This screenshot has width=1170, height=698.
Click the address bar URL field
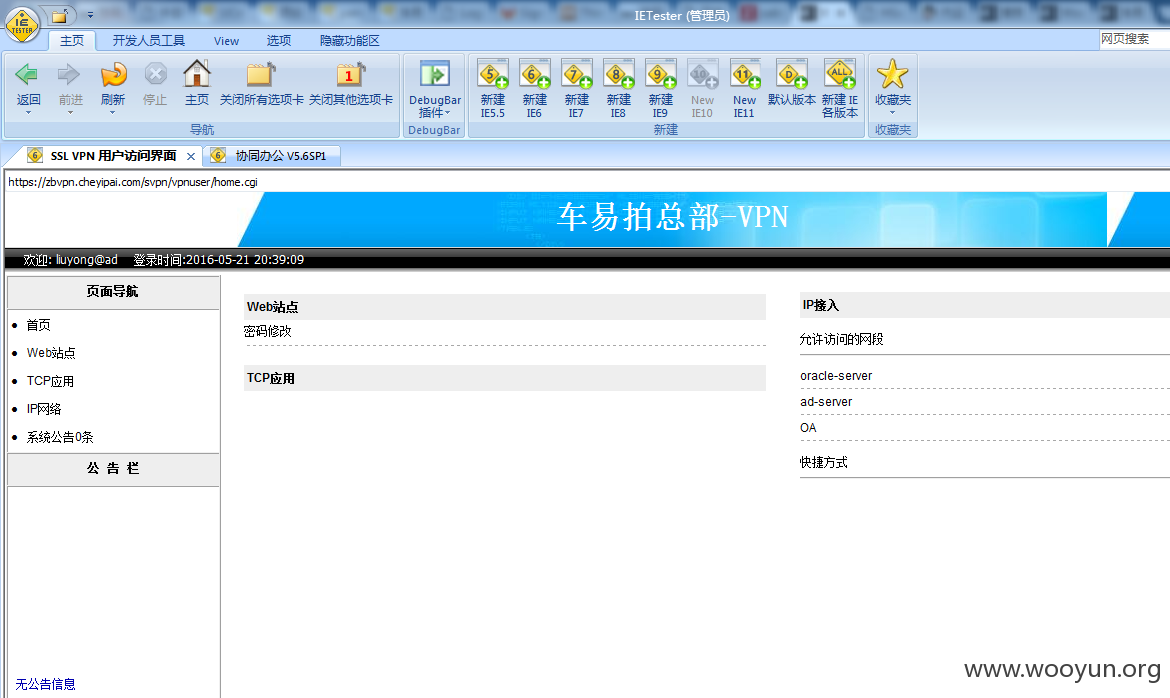tap(586, 181)
